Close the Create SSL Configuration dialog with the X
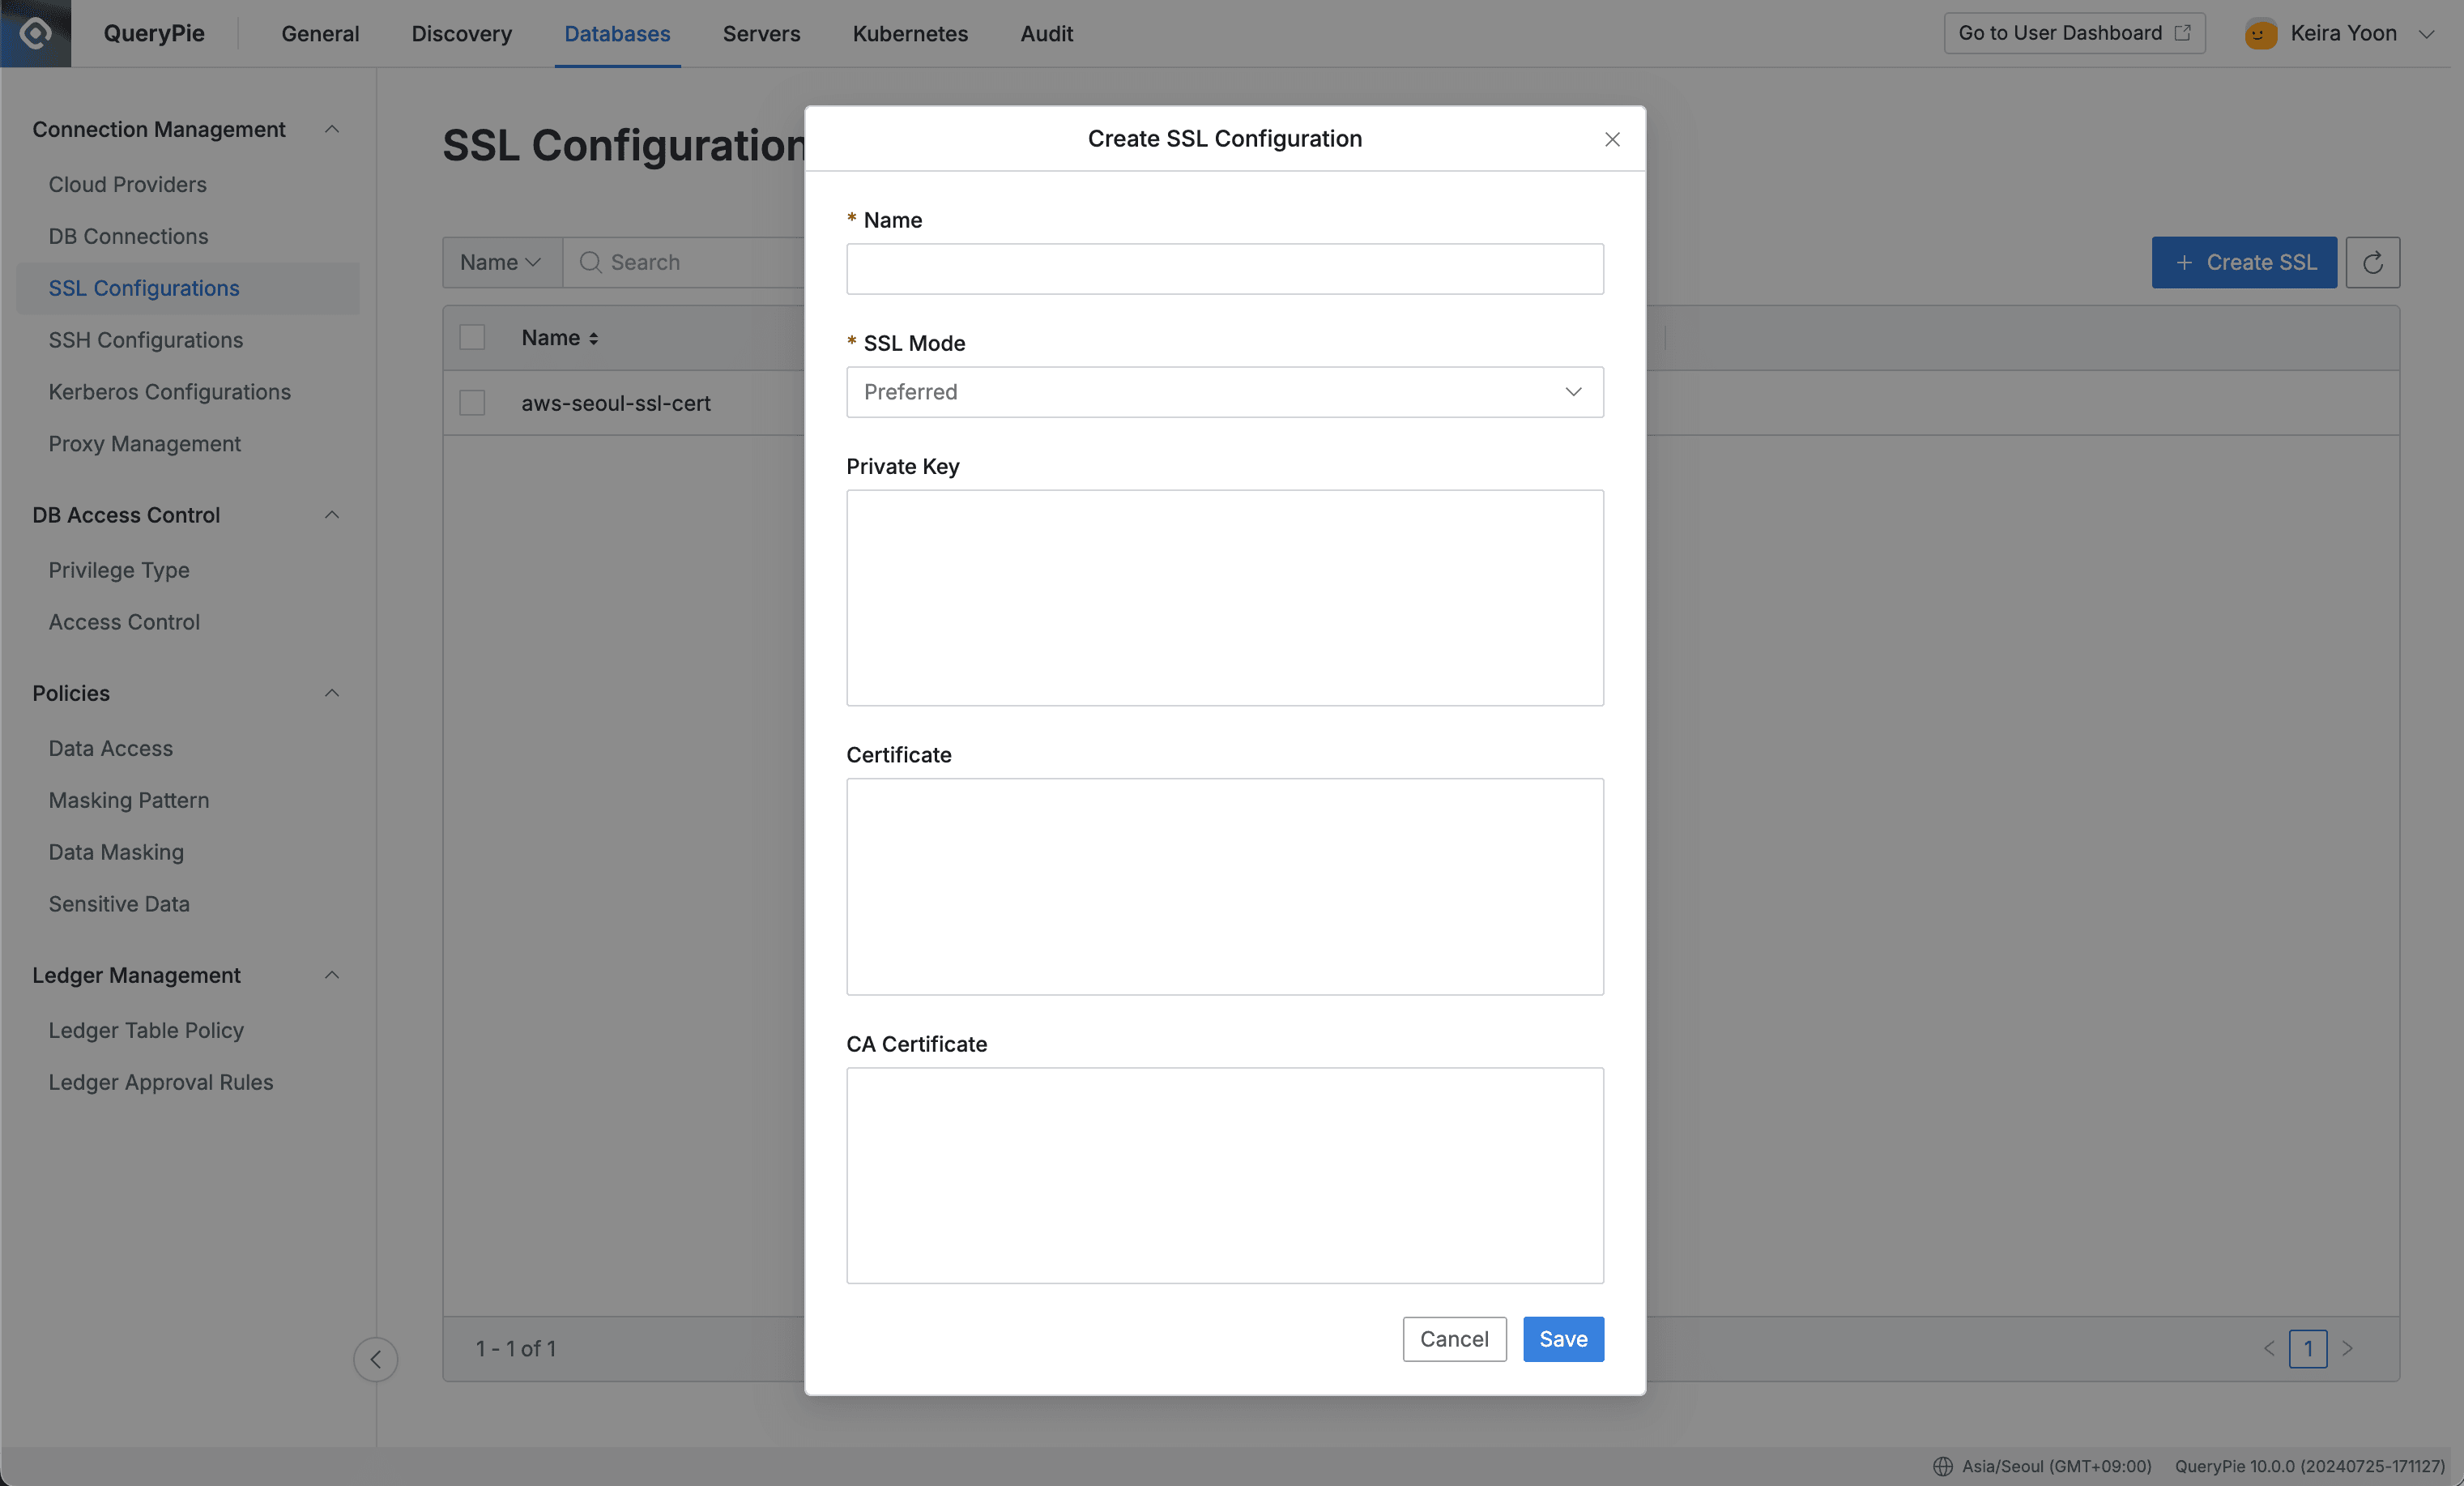This screenshot has width=2464, height=1486. [1612, 139]
